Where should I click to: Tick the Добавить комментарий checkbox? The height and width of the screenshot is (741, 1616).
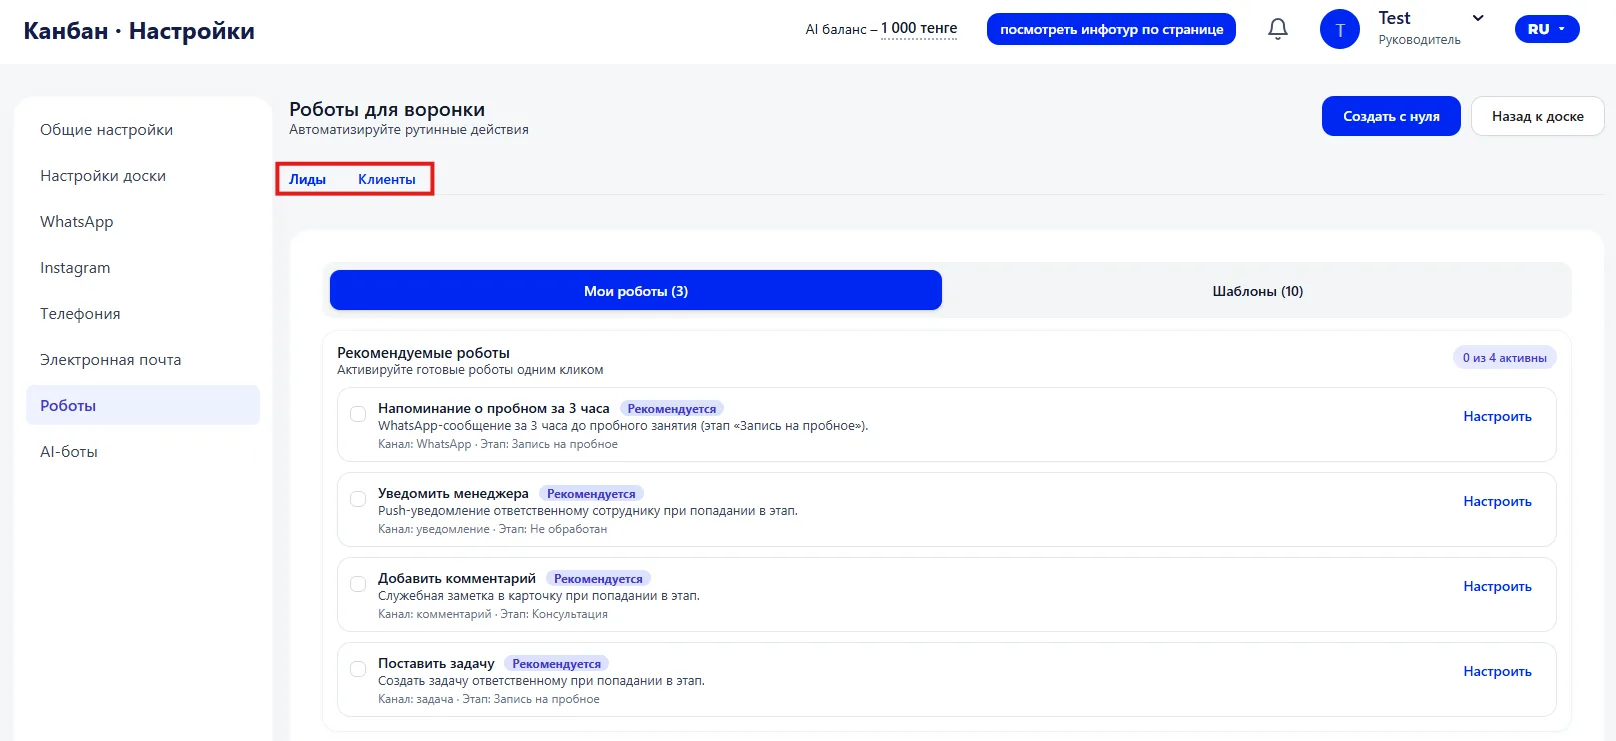358,584
